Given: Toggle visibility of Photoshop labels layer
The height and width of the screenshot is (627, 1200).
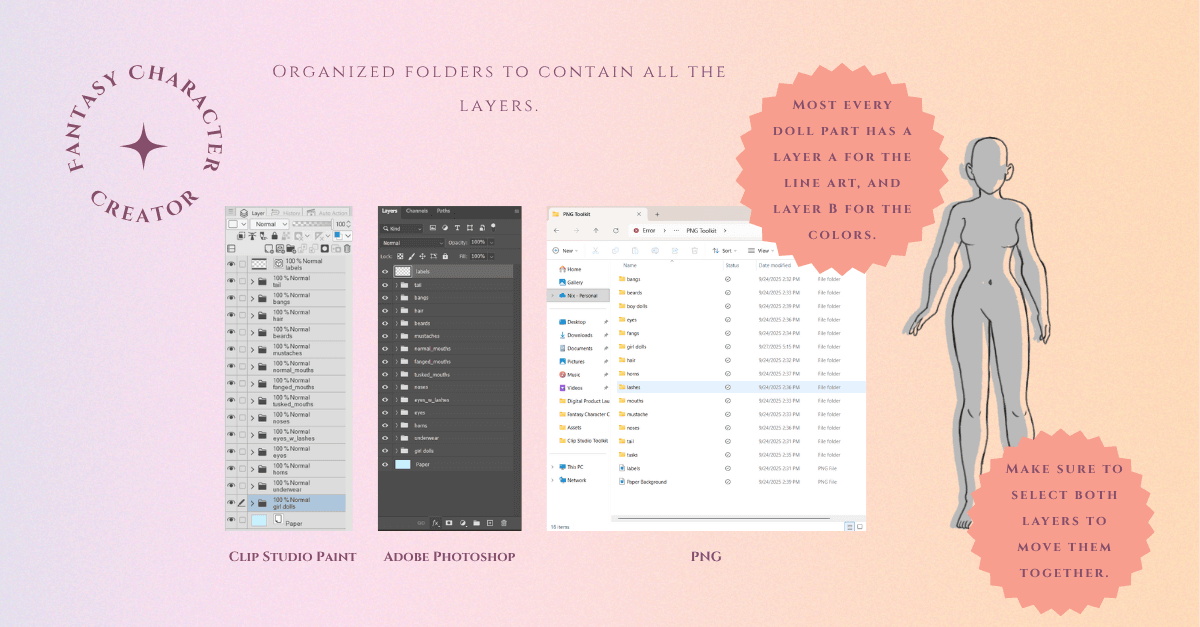Looking at the screenshot, I should pos(385,271).
